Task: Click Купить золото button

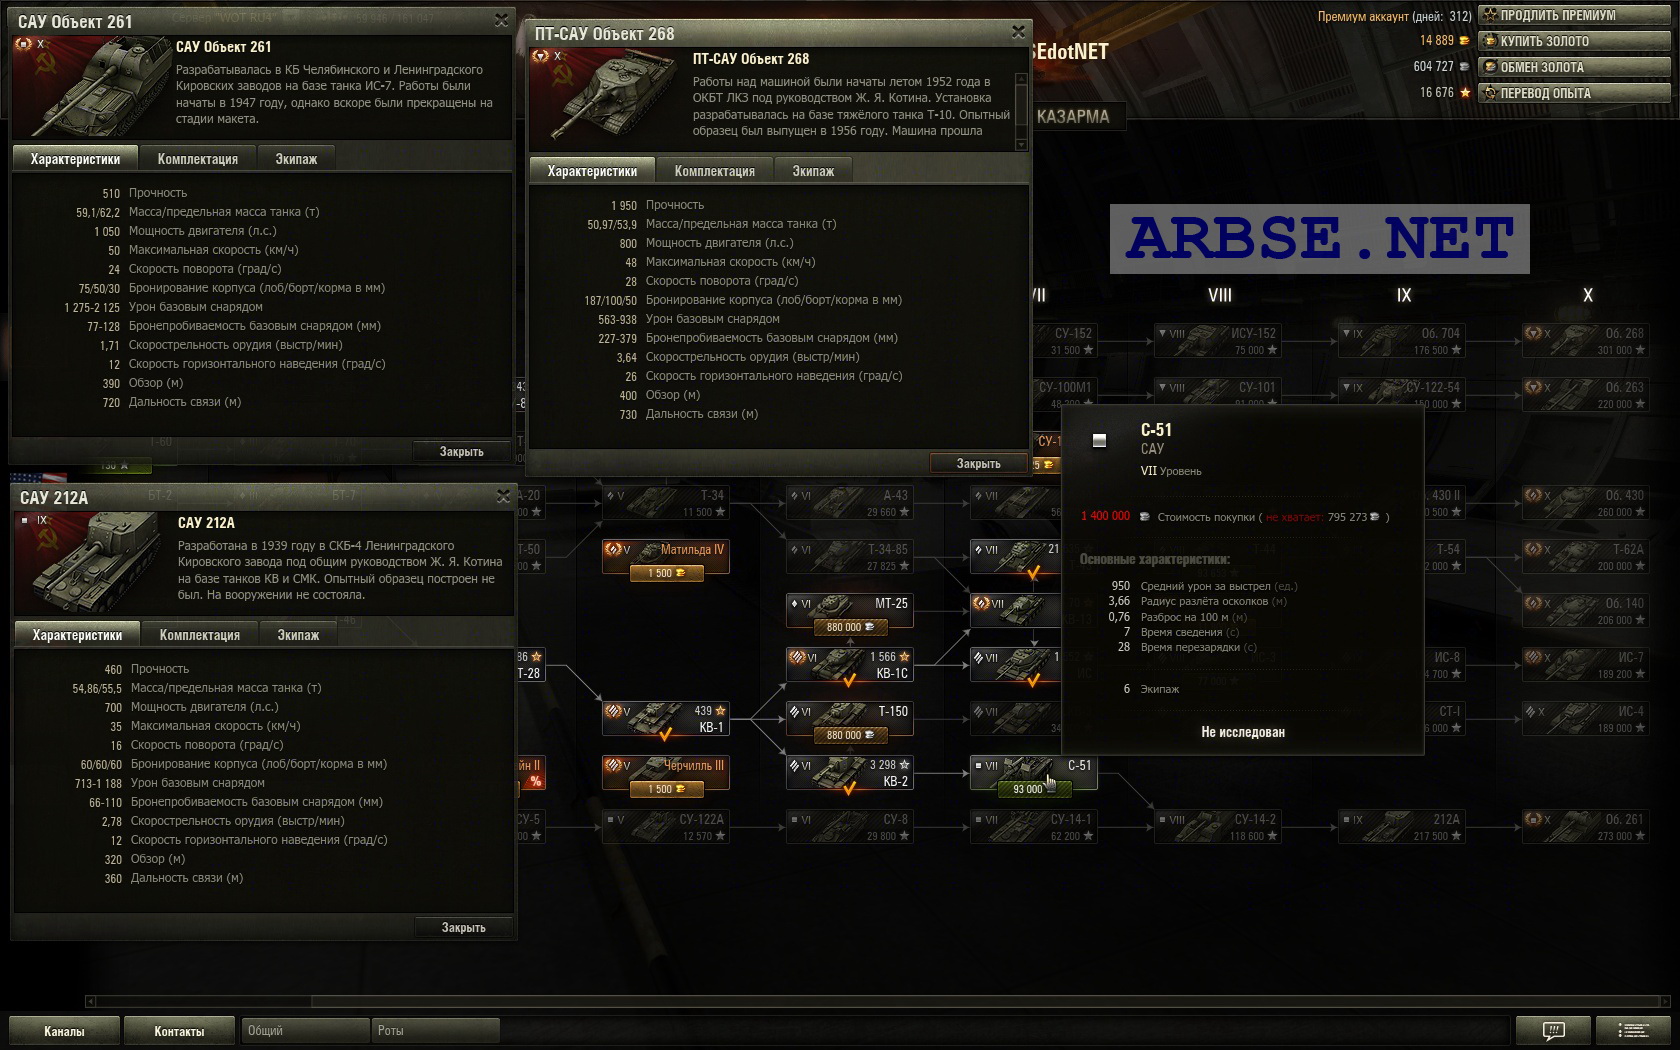Action: click(1574, 41)
